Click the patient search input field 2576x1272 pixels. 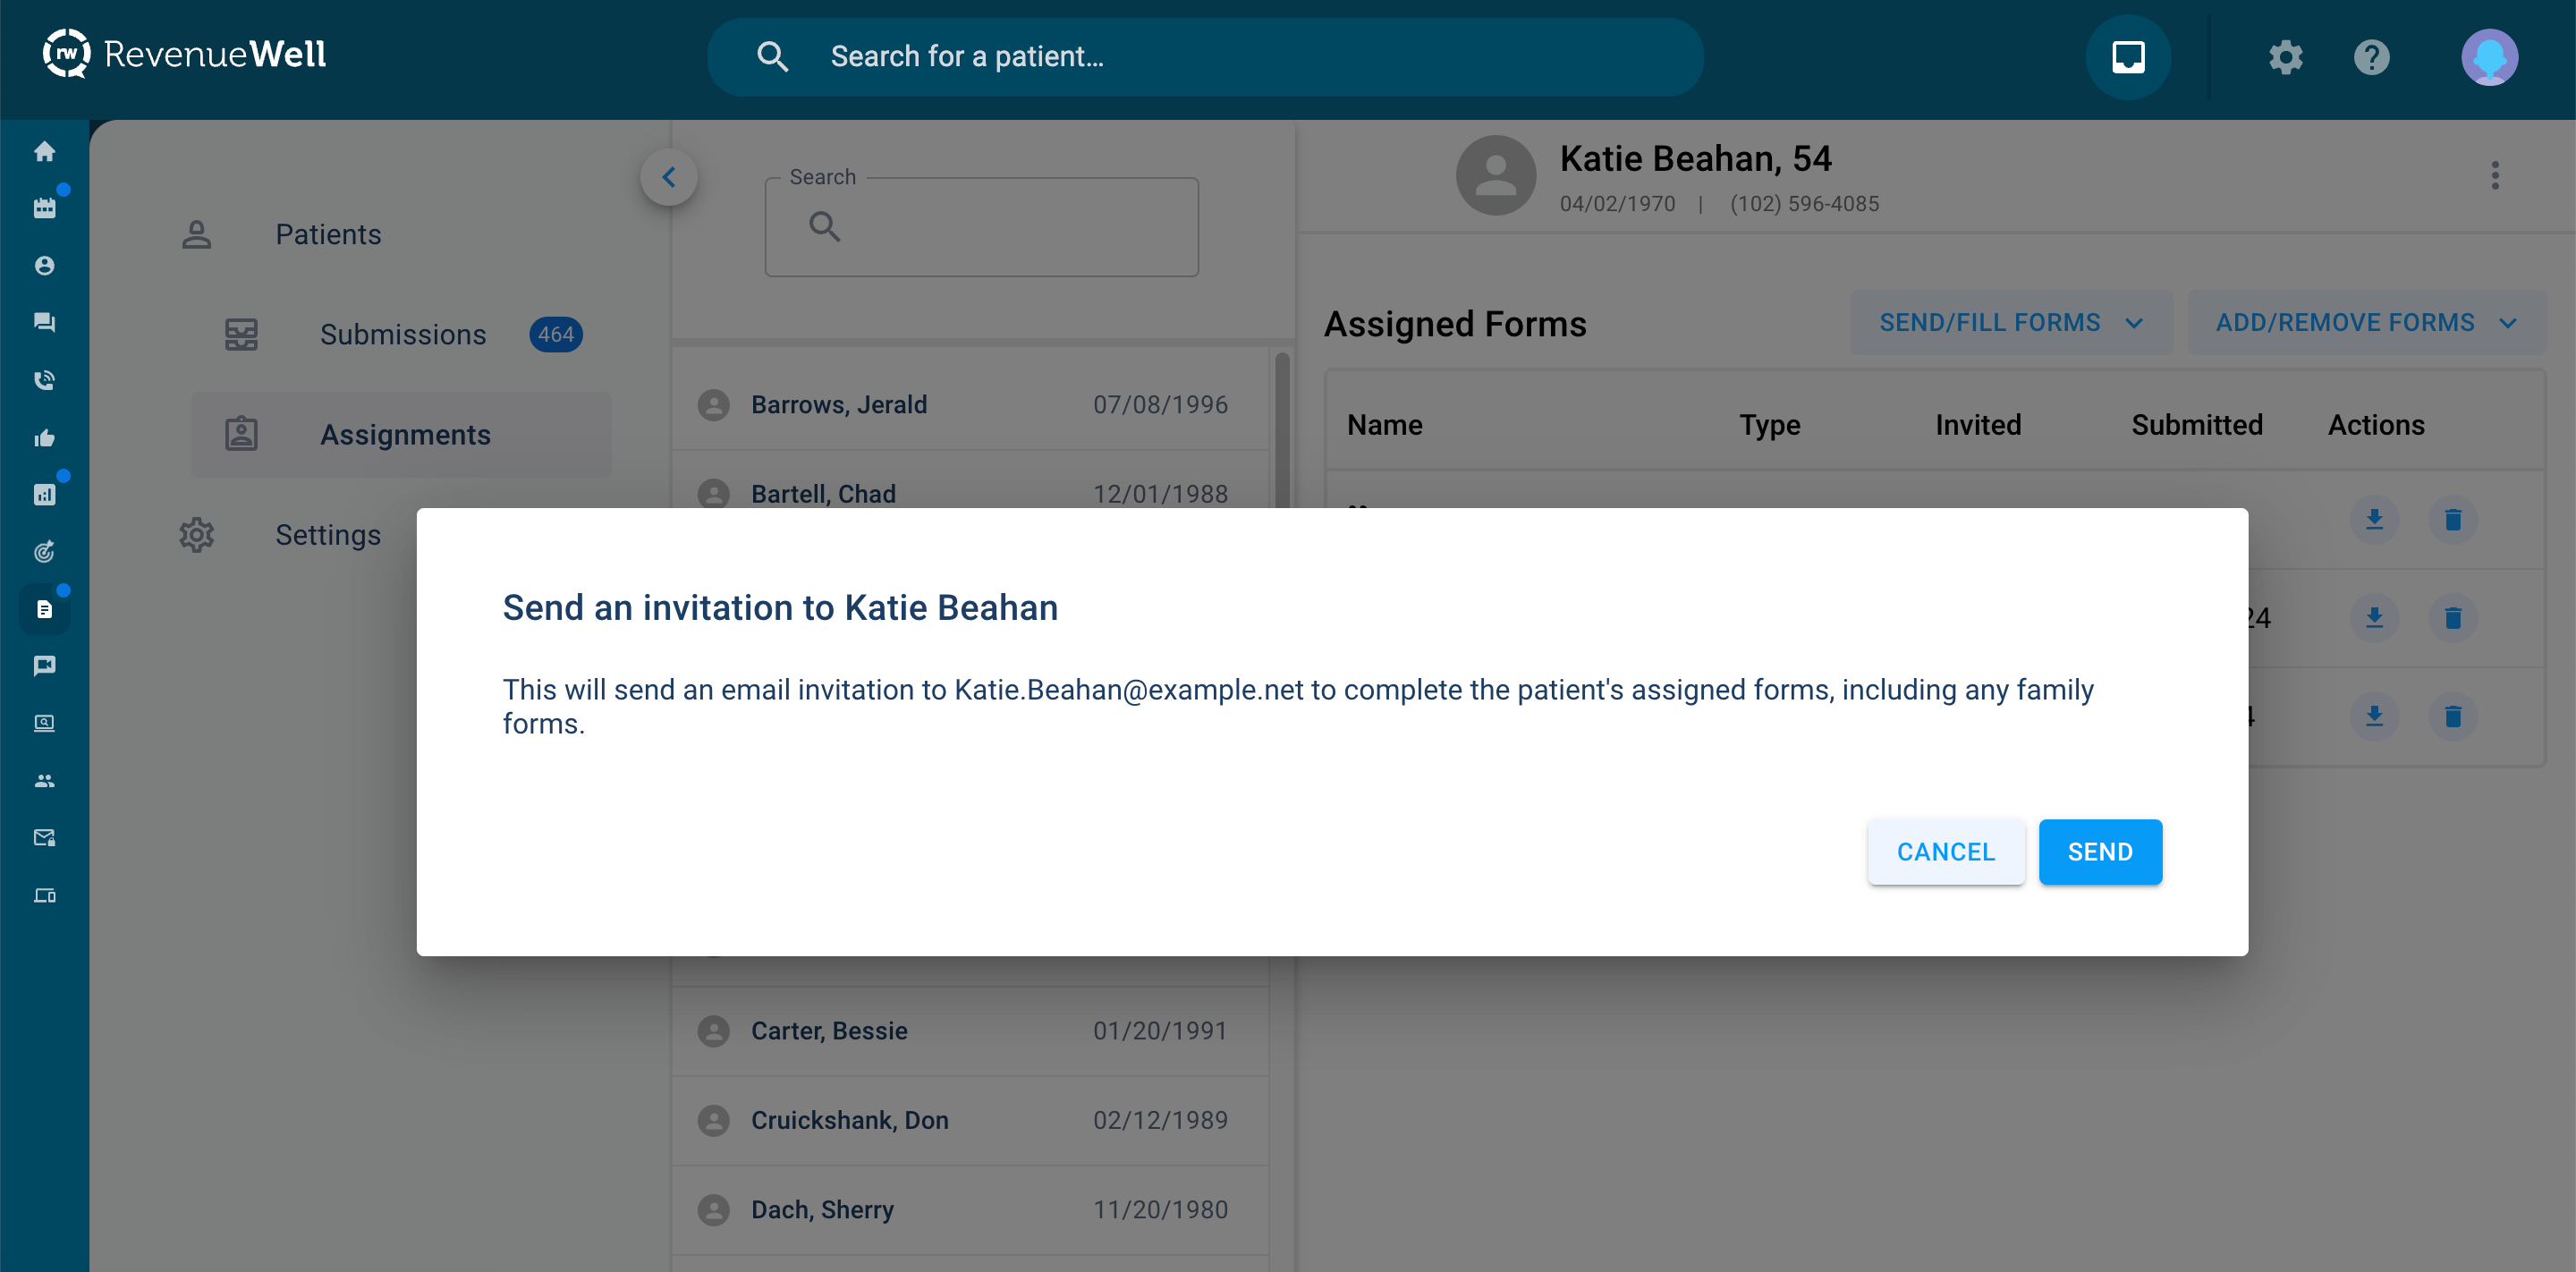click(1200, 57)
